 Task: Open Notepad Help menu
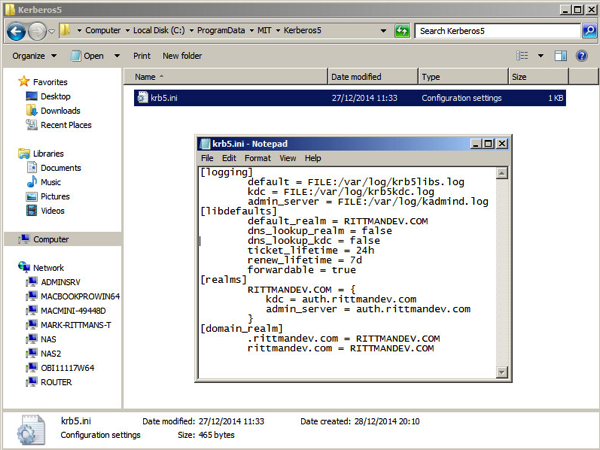tap(313, 158)
